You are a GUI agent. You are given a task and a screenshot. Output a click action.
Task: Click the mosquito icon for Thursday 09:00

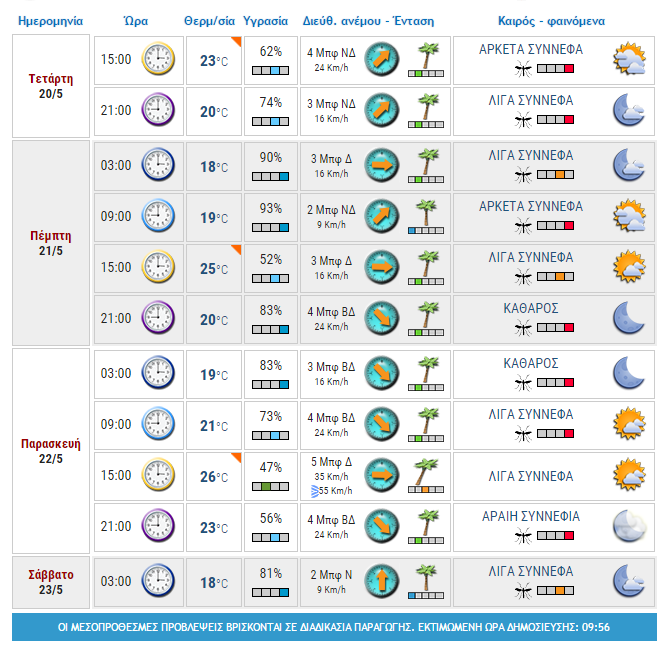coord(523,226)
